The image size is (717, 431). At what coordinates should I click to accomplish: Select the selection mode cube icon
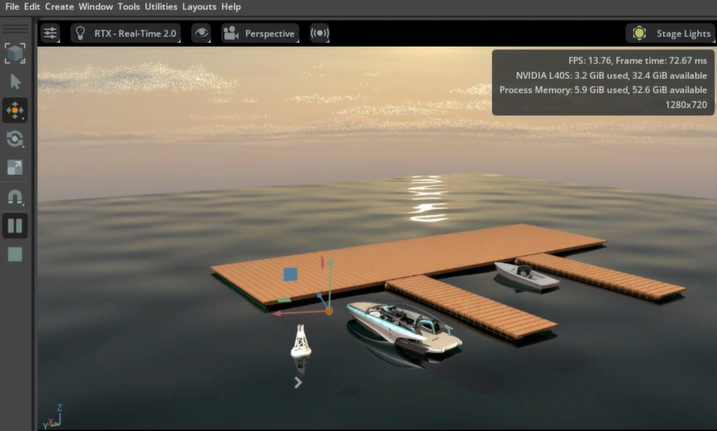point(15,53)
